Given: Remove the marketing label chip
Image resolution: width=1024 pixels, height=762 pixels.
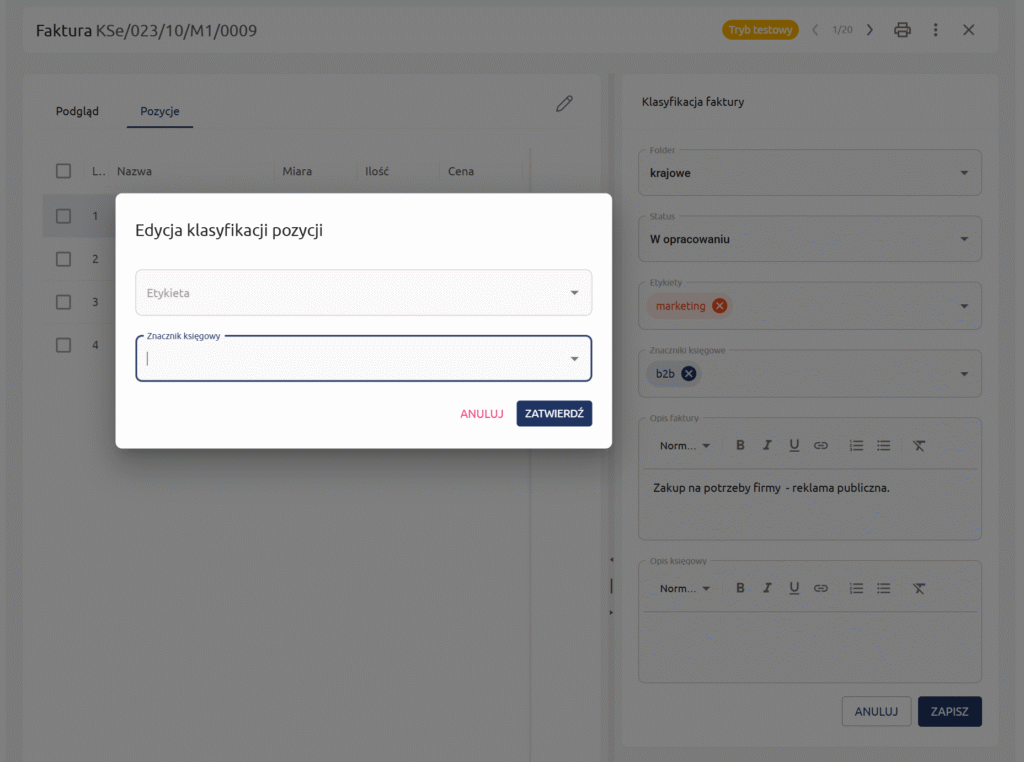Looking at the screenshot, I should coord(719,306).
